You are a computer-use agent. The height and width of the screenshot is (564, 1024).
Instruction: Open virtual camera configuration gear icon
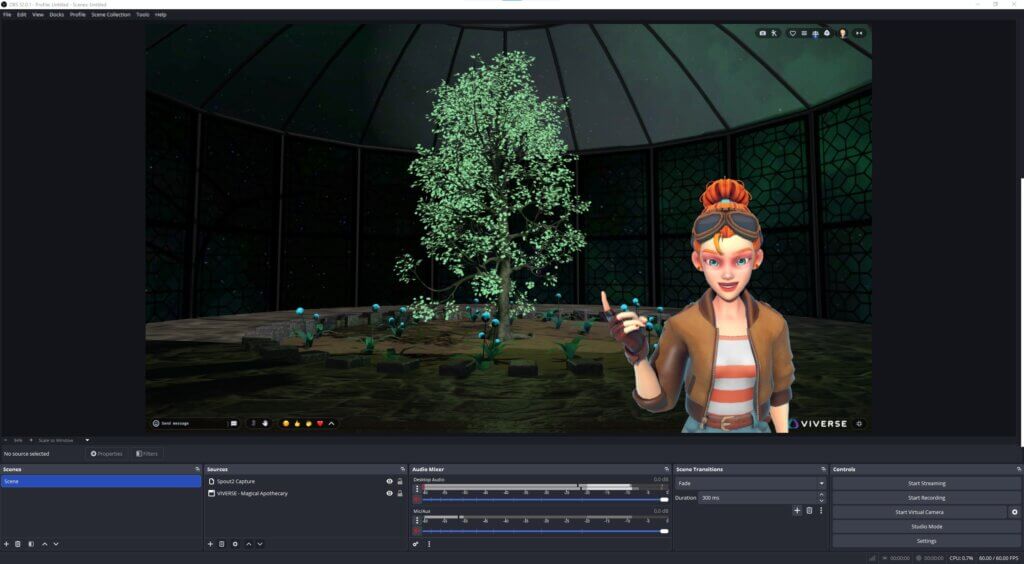pos(1014,512)
